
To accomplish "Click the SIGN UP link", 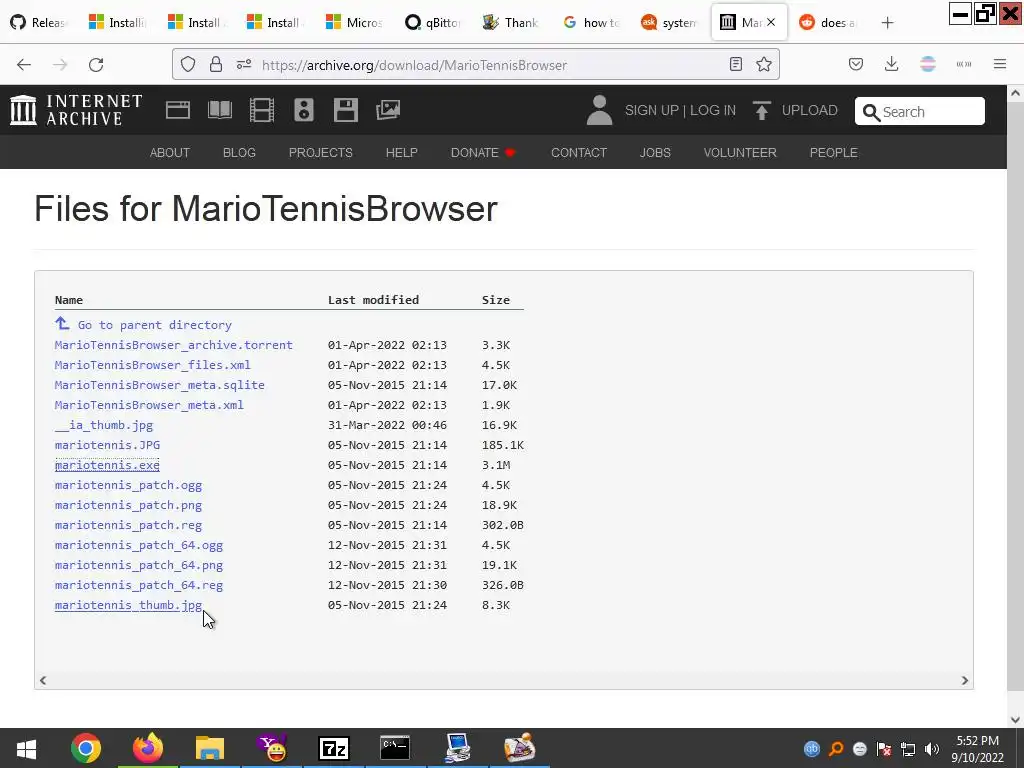I will (x=652, y=110).
